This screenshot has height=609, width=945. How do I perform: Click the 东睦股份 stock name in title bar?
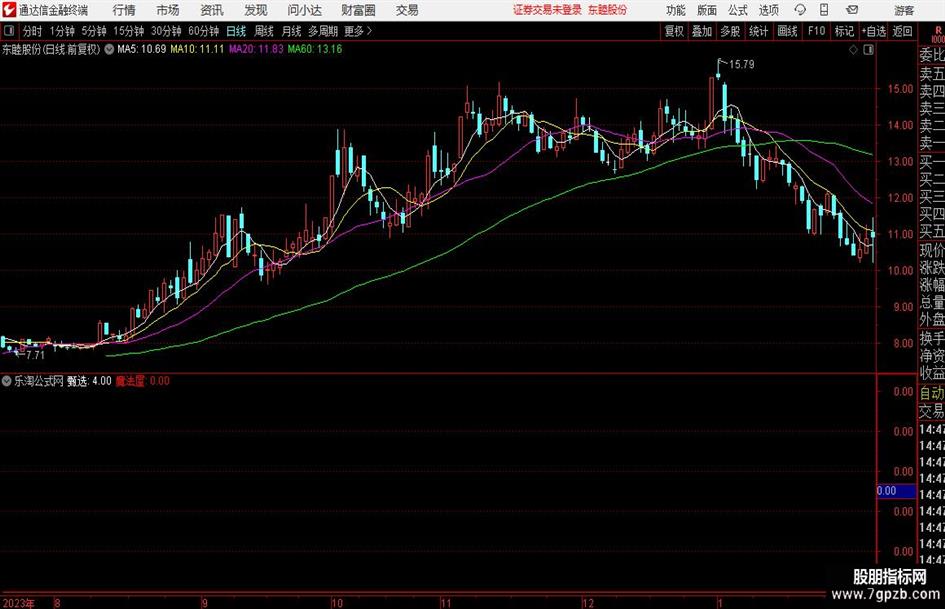tap(608, 10)
